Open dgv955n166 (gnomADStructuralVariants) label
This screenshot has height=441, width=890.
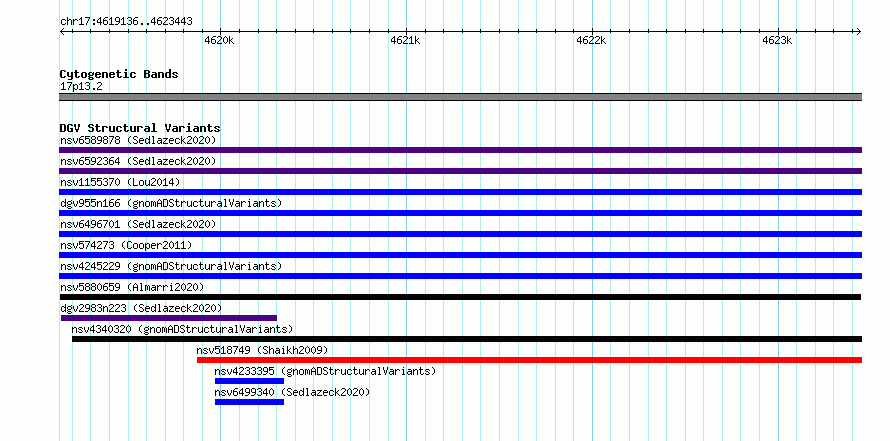[x=171, y=203]
